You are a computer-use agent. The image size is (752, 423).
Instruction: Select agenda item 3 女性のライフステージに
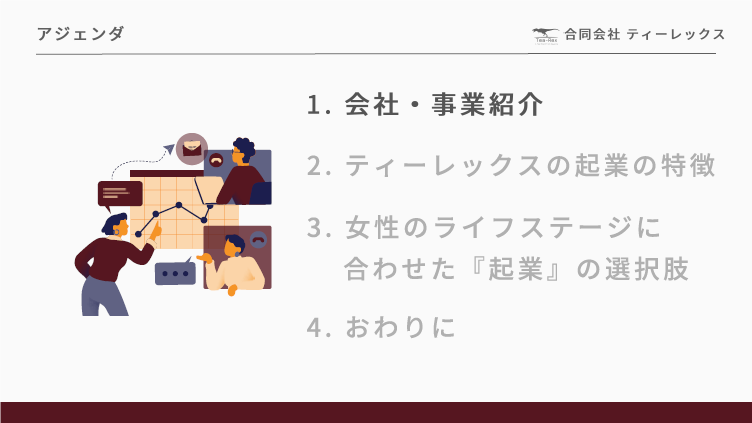tap(484, 227)
